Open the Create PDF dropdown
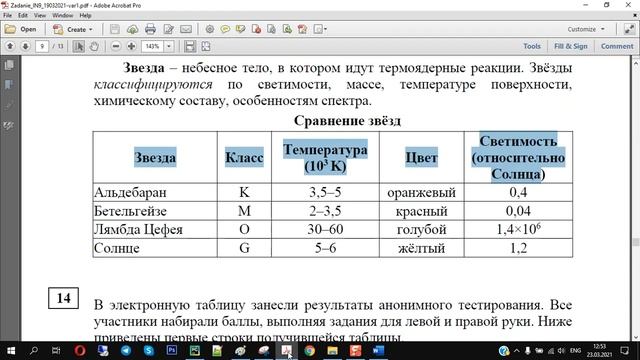This screenshot has height=360, width=640. (73, 29)
